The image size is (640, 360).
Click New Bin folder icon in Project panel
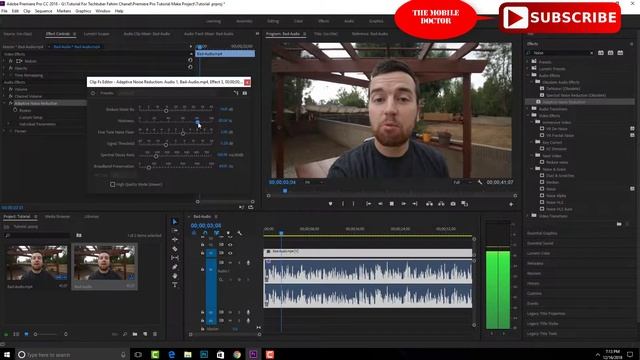click(135, 334)
